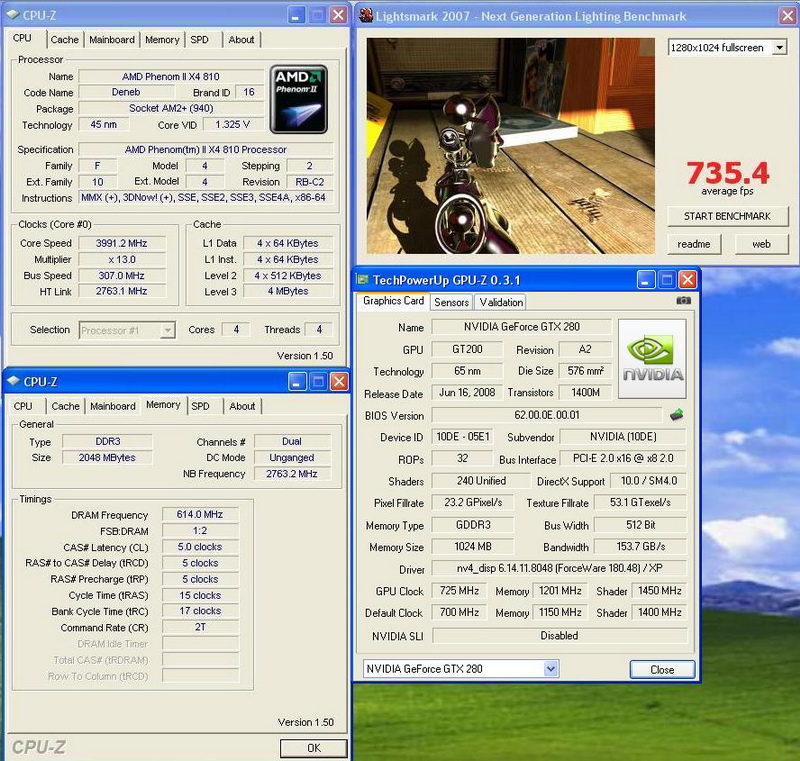Click the BIOS save chip icon in GPU-Z

[677, 415]
